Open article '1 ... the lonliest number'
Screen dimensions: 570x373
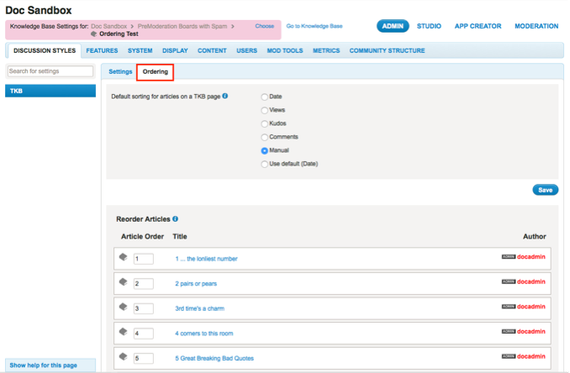point(206,259)
